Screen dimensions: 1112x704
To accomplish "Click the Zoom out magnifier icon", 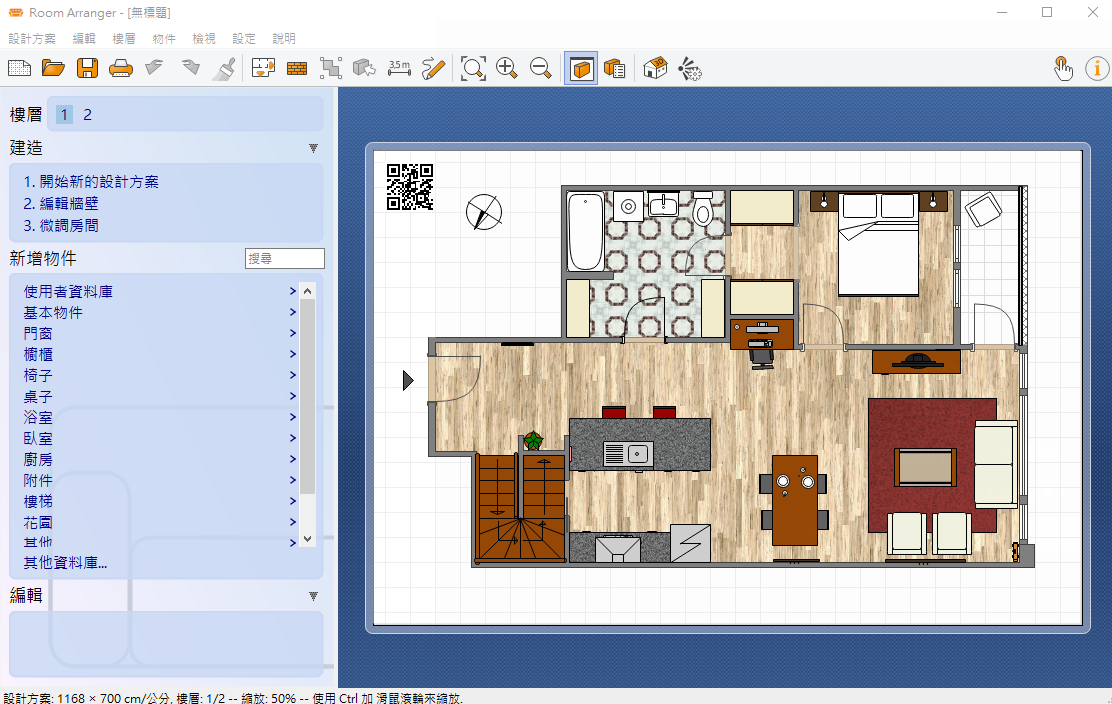I will coord(541,68).
